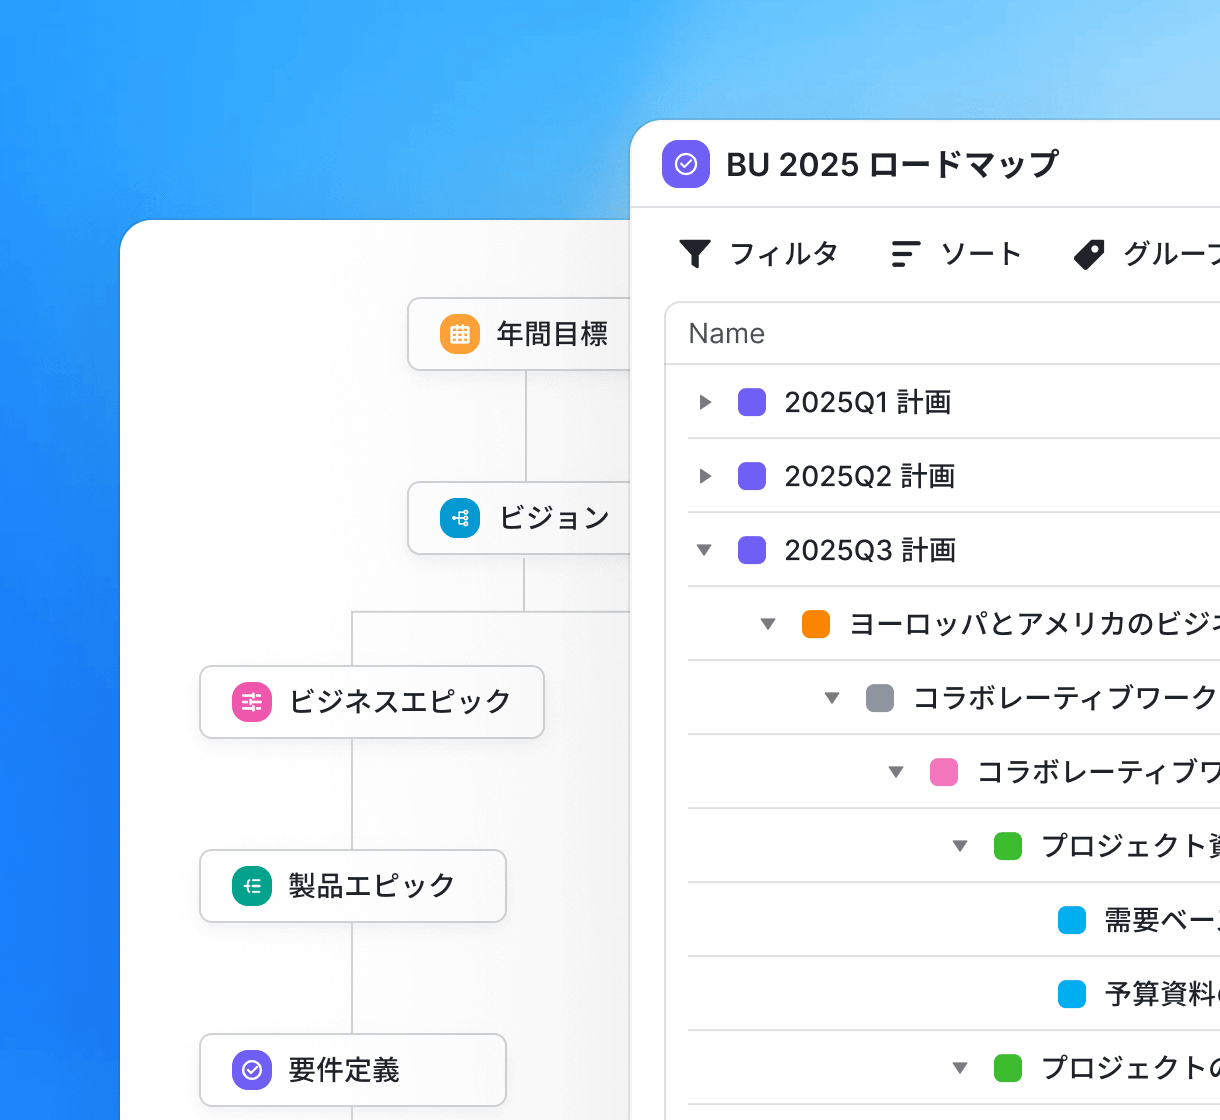Collapse the 2025Q3 計画 tree item
This screenshot has width=1220, height=1120.
(705, 550)
